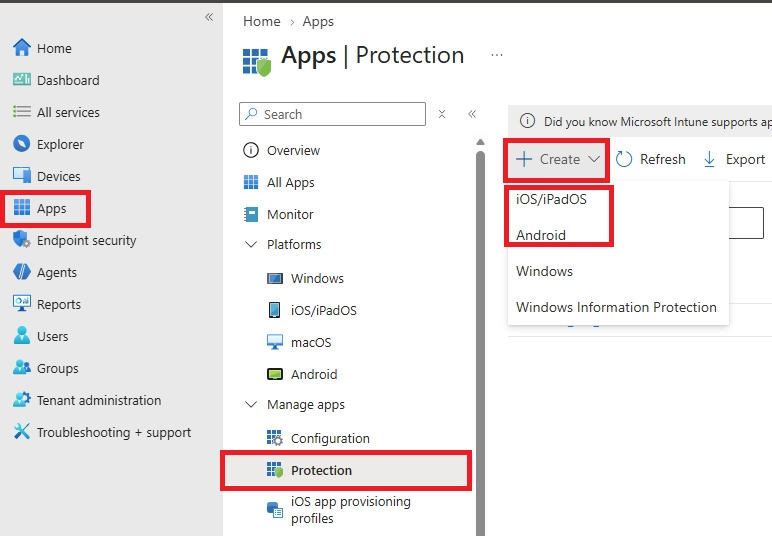This screenshot has width=772, height=536.
Task: Collapse the Manage apps section chevron
Action: coord(251,404)
